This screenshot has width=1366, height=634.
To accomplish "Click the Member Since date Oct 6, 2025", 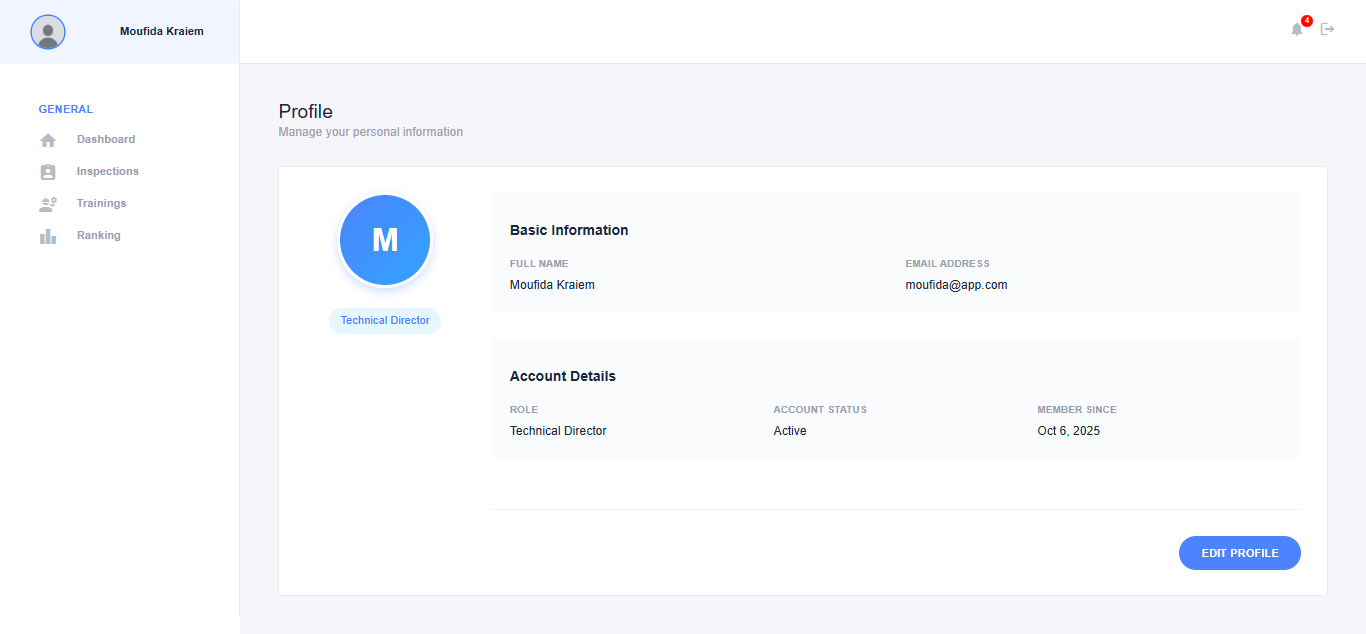I will point(1068,431).
